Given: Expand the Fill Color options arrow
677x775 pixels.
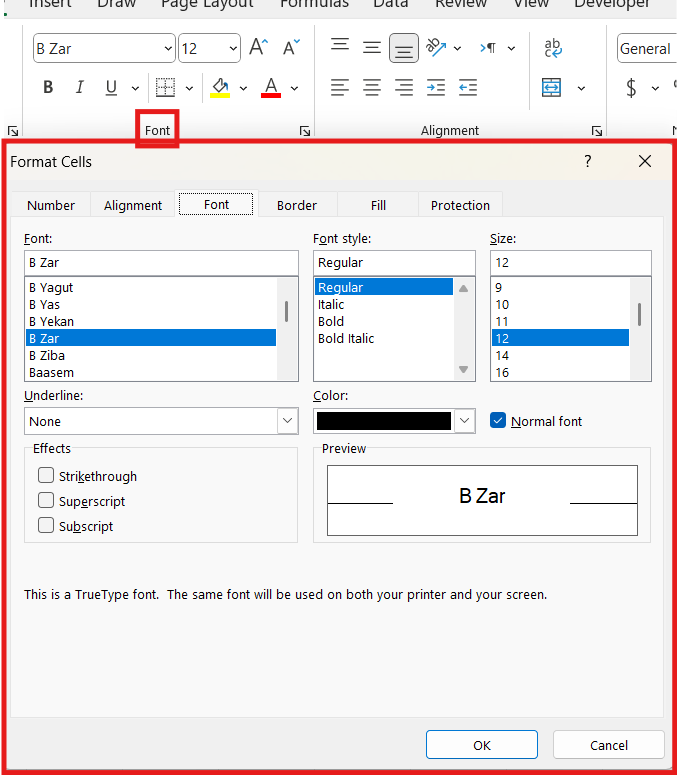Looking at the screenshot, I should 243,88.
